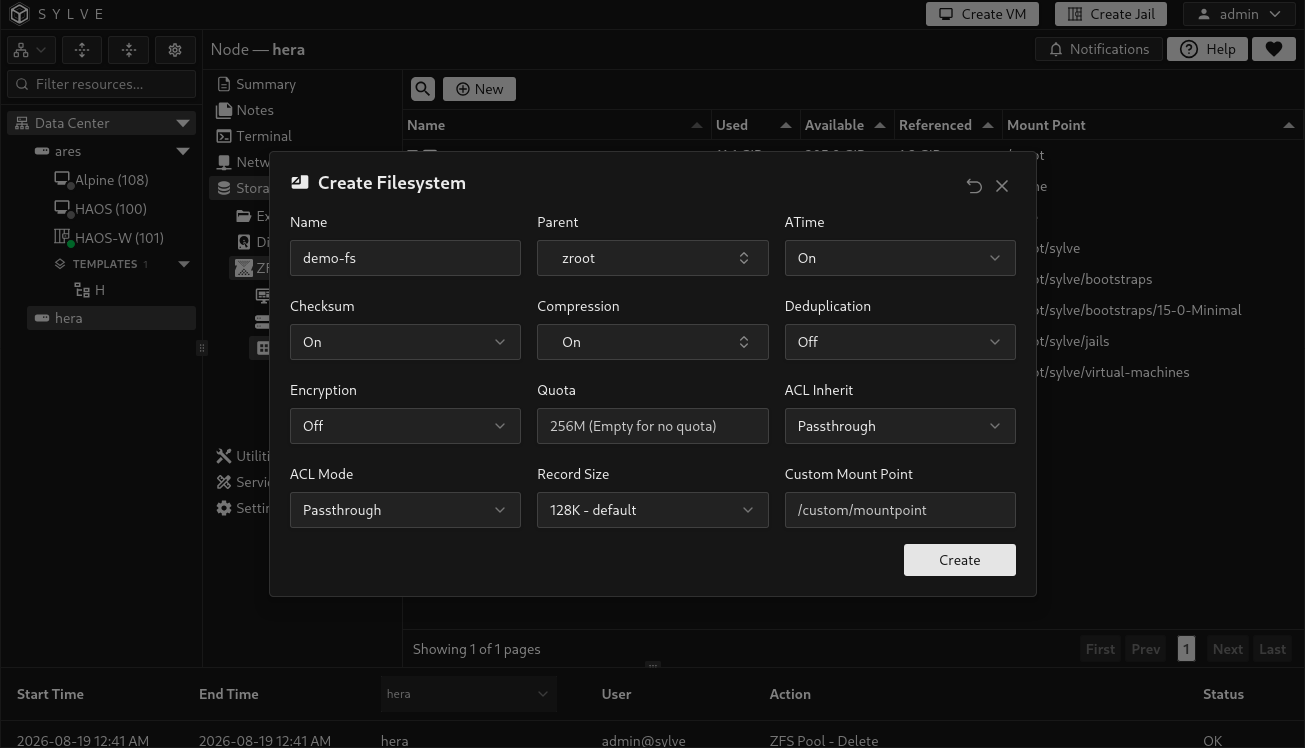Click the collapse all tree icon
Viewport: 1305px width, 748px height.
129,49
